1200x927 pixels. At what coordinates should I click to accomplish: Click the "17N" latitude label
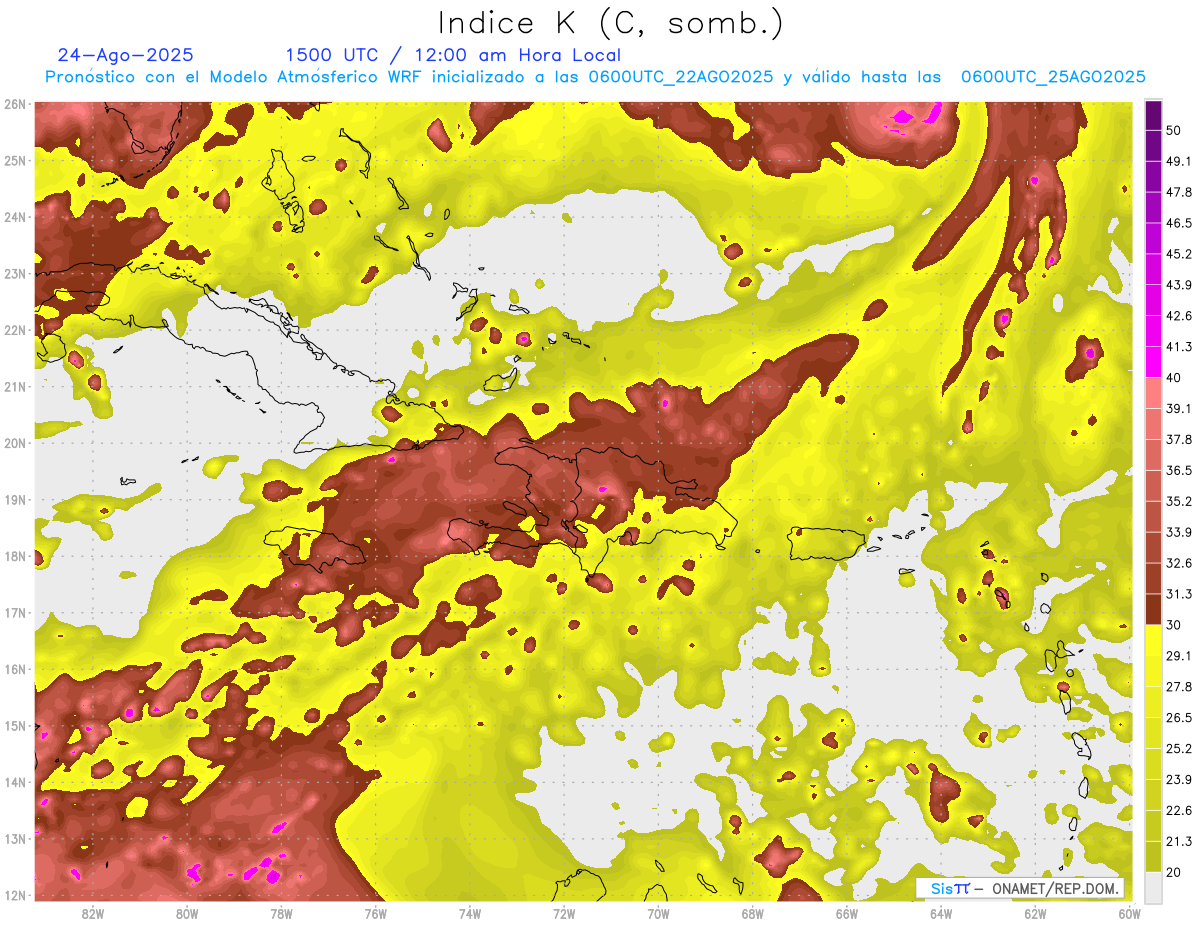[x=14, y=613]
